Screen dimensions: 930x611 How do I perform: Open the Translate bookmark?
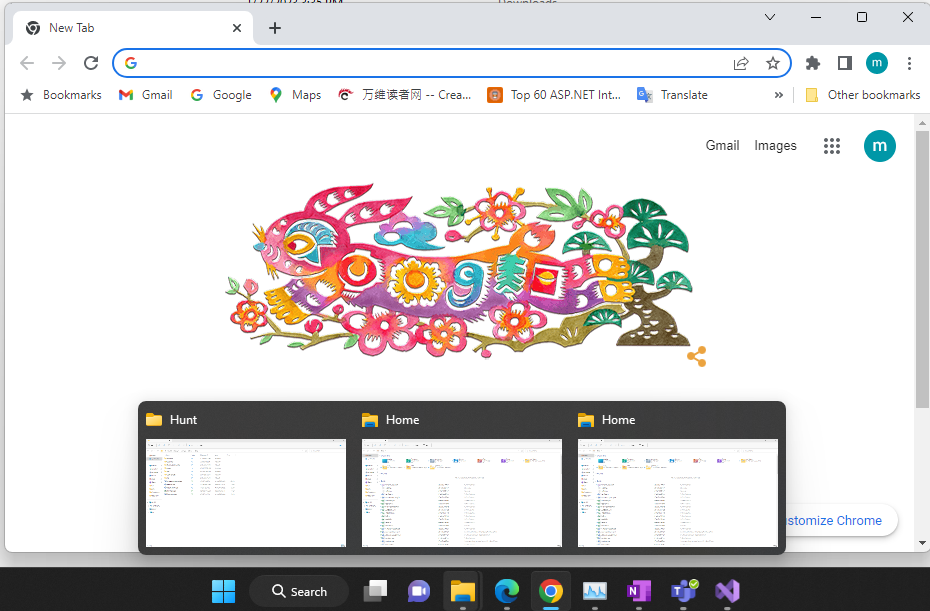pyautogui.click(x=673, y=95)
